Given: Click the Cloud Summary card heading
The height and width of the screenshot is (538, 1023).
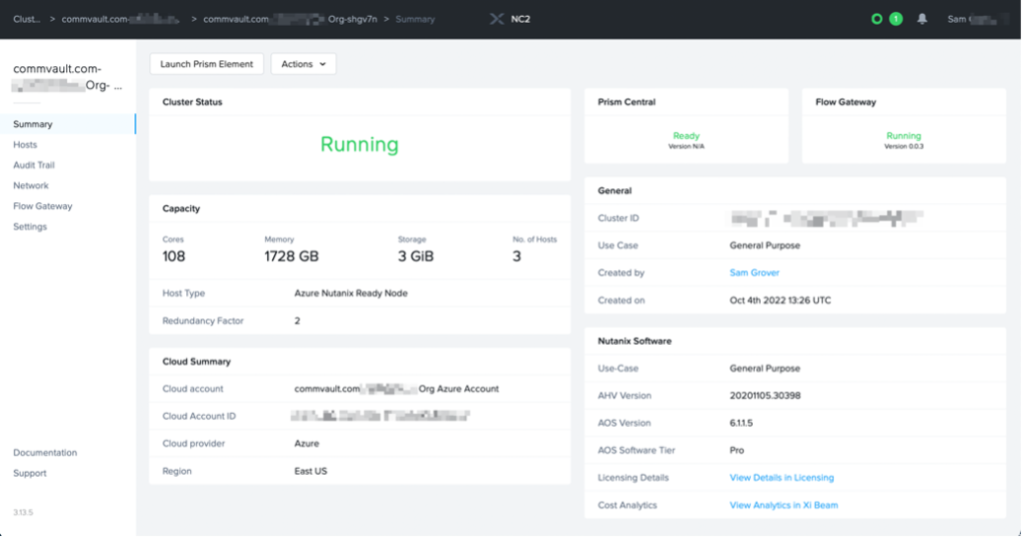Looking at the screenshot, I should 196,361.
